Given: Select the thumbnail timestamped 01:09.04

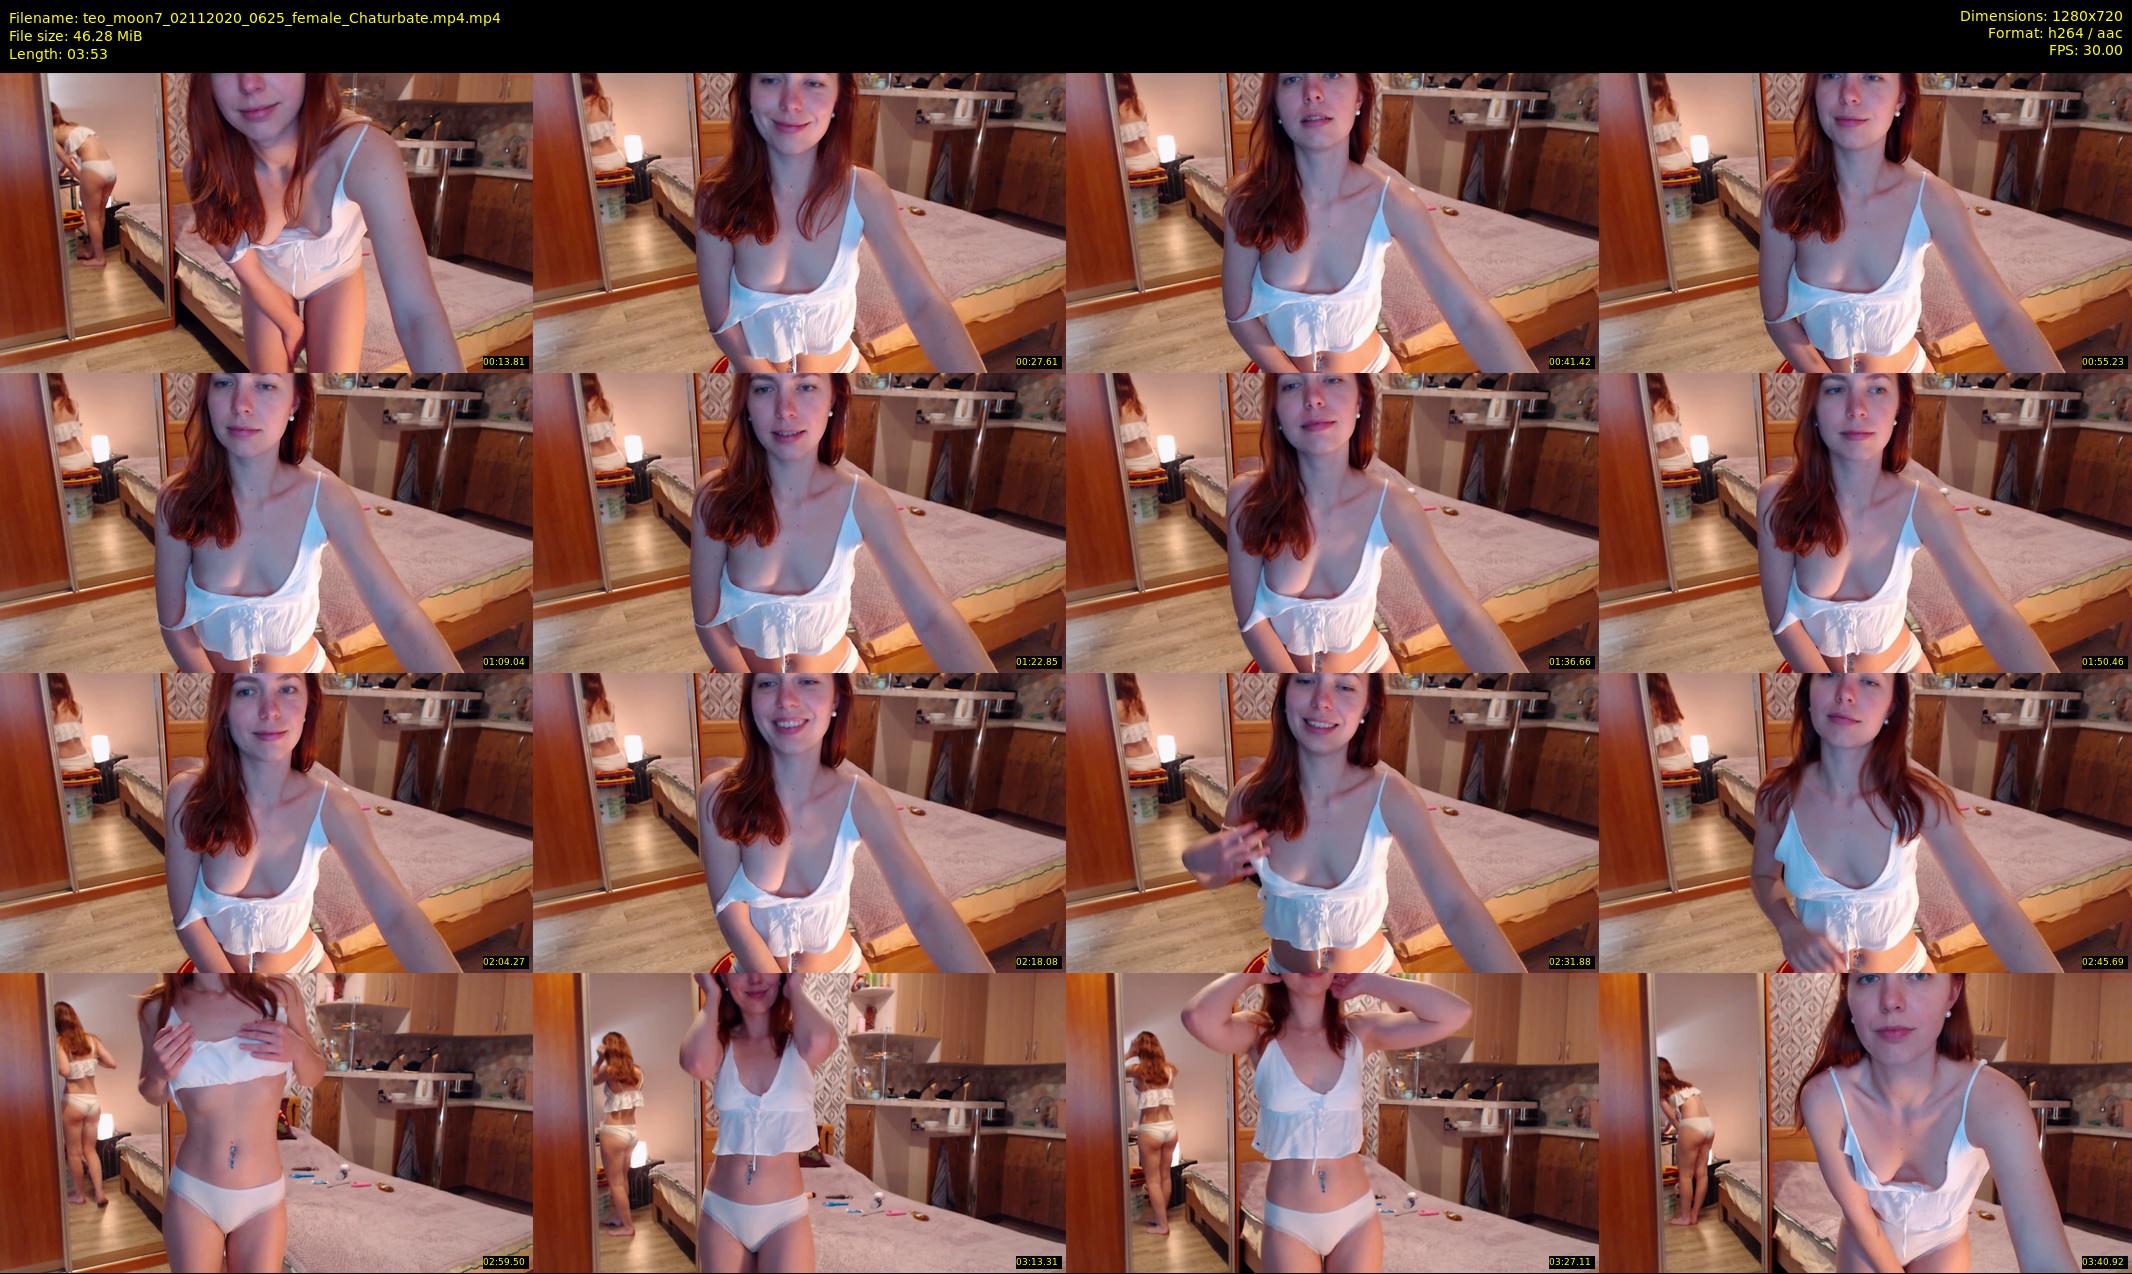Looking at the screenshot, I should [266, 522].
